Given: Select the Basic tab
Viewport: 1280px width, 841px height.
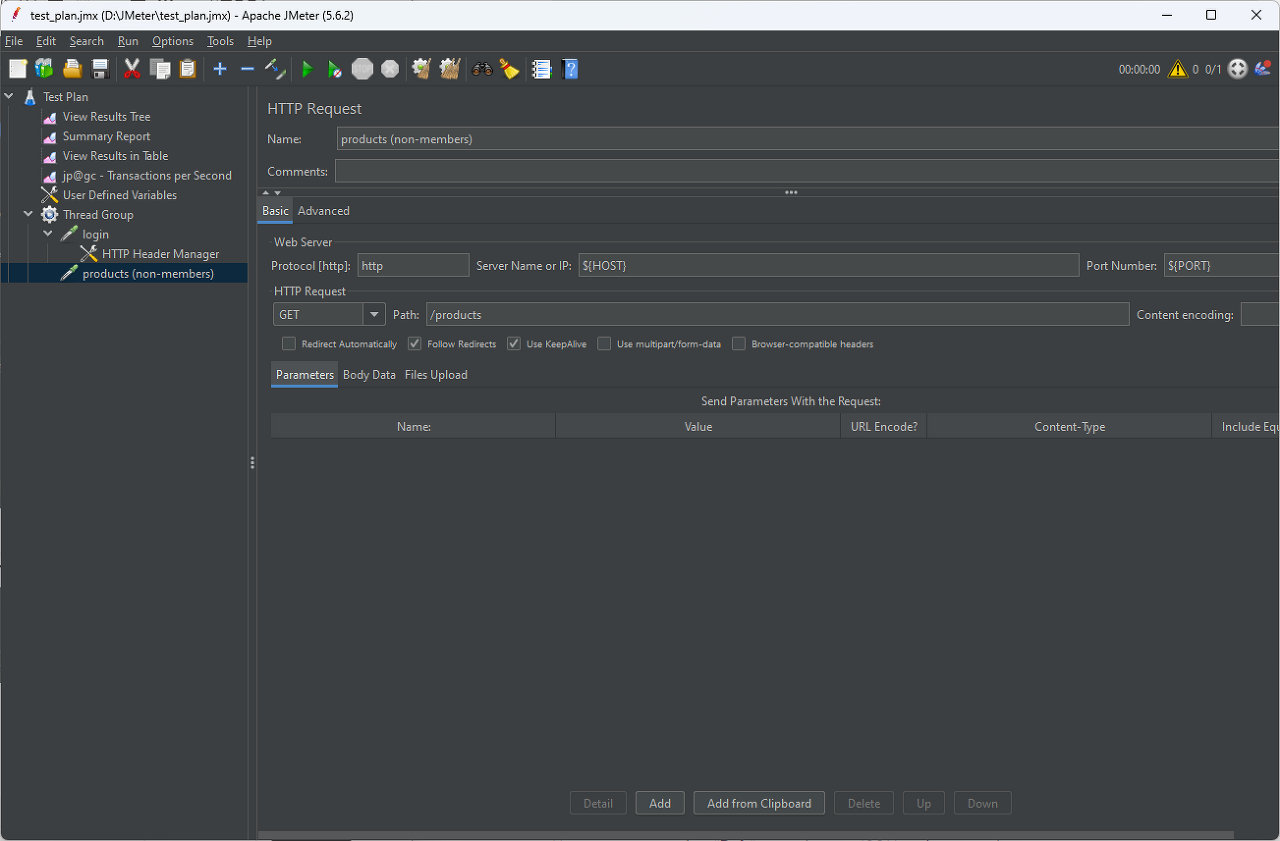Looking at the screenshot, I should pos(275,211).
